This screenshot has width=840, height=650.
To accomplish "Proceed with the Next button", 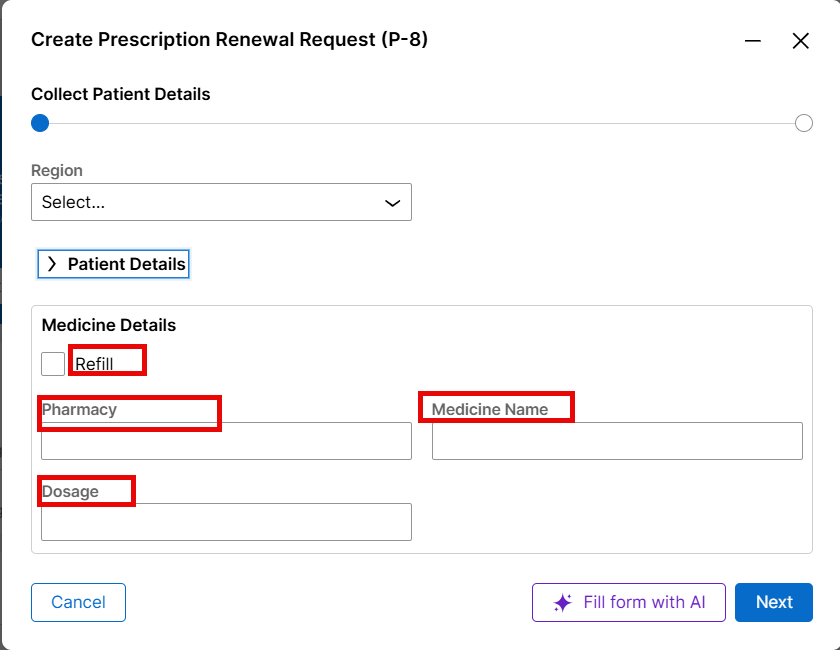I will [774, 602].
